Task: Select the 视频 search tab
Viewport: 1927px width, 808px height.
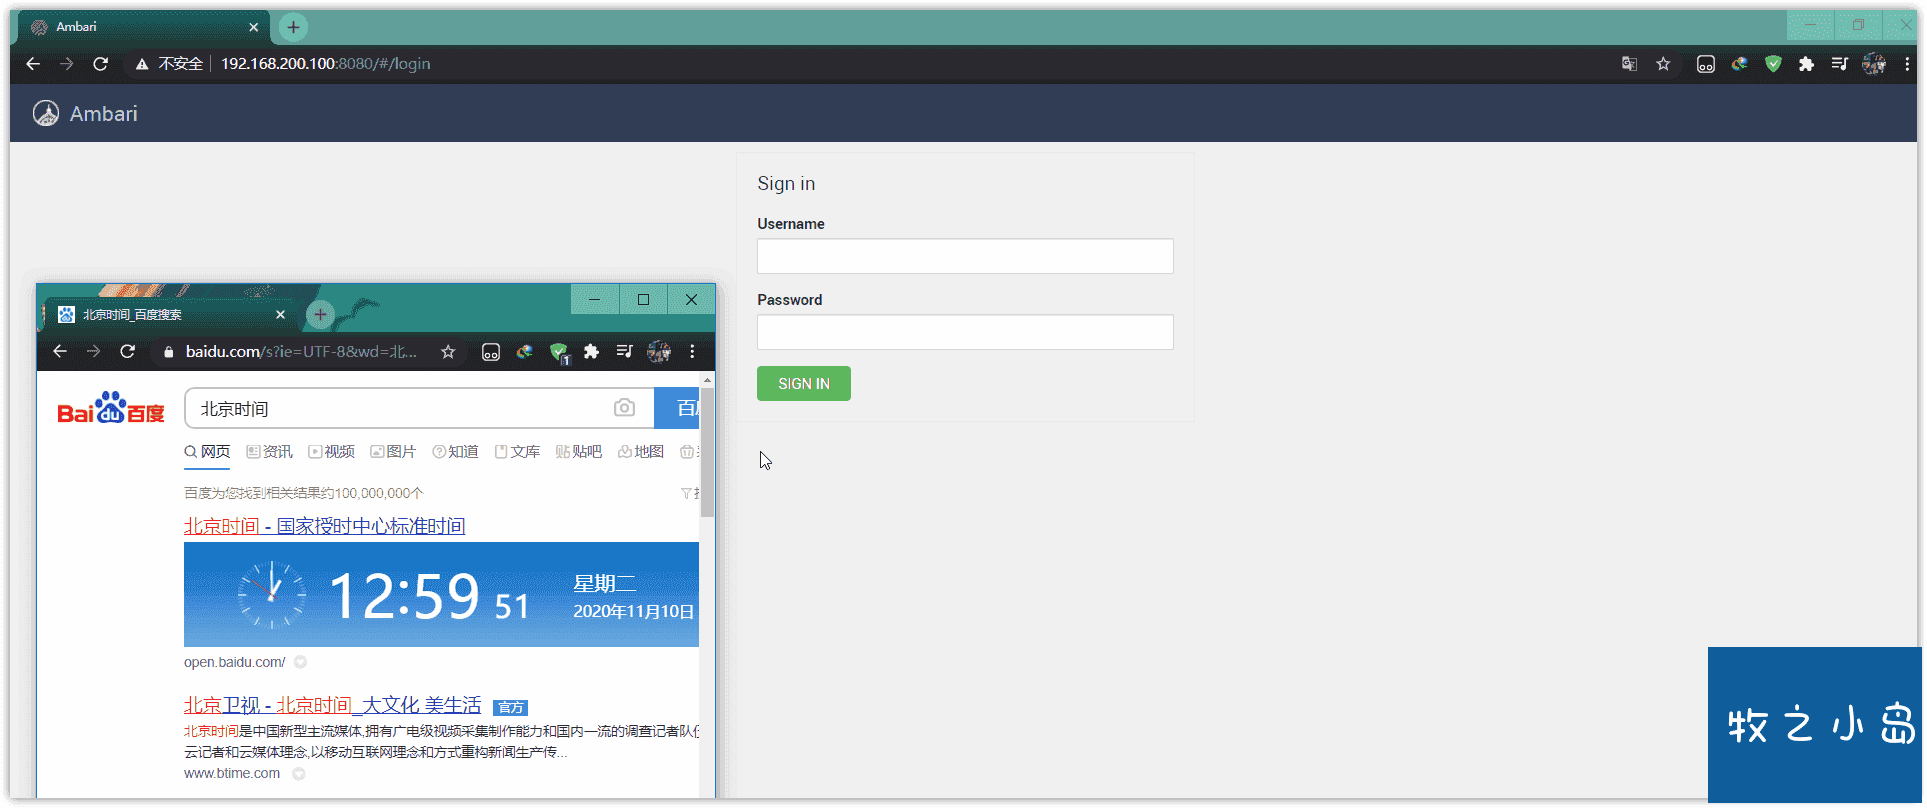Action: (x=331, y=452)
